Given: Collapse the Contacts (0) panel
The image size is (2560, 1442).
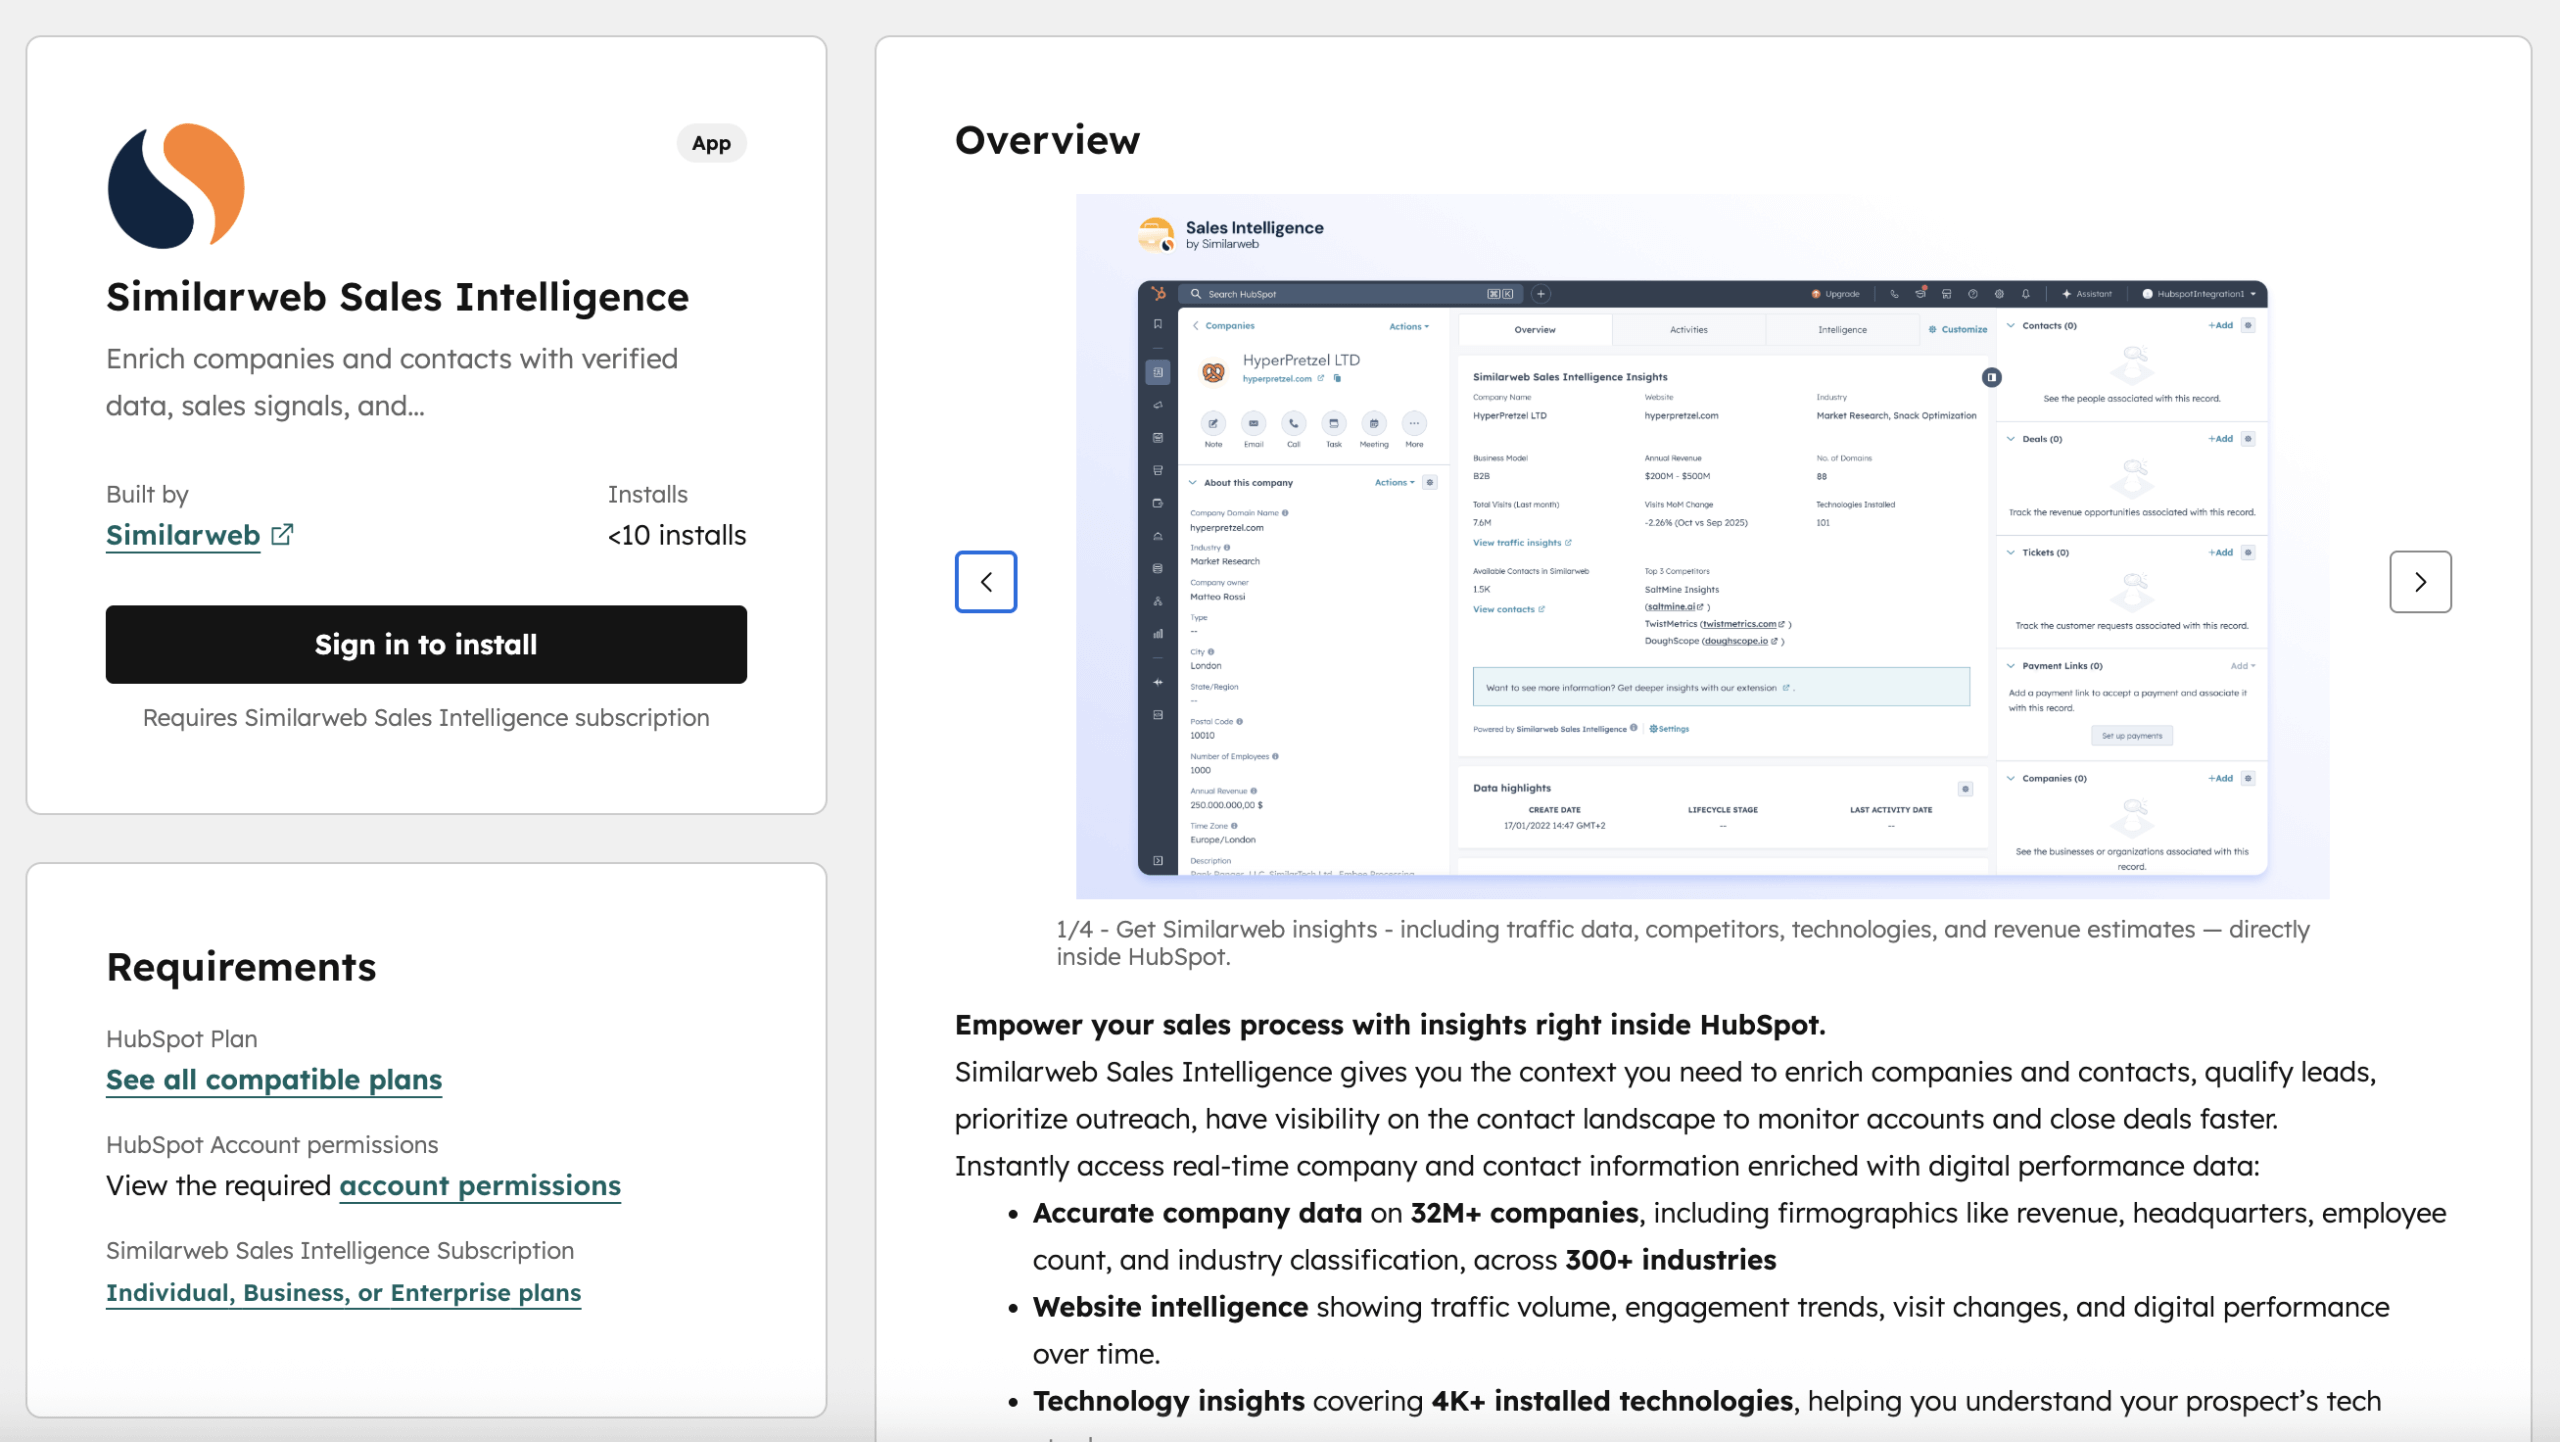Looking at the screenshot, I should pyautogui.click(x=2010, y=326).
